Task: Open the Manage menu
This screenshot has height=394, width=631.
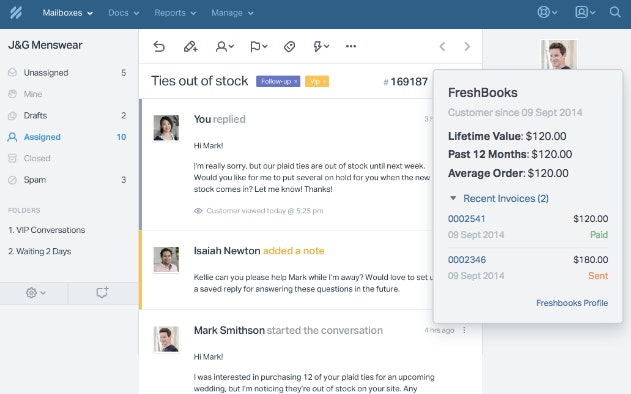Action: (232, 13)
